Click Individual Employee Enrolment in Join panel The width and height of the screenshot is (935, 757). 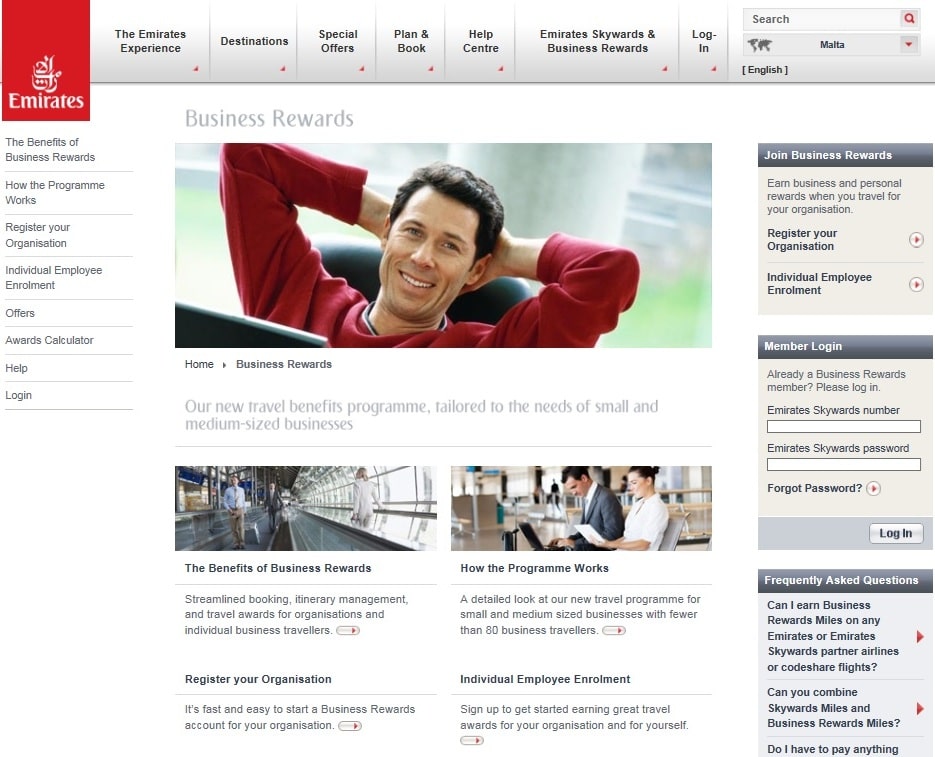(x=819, y=284)
